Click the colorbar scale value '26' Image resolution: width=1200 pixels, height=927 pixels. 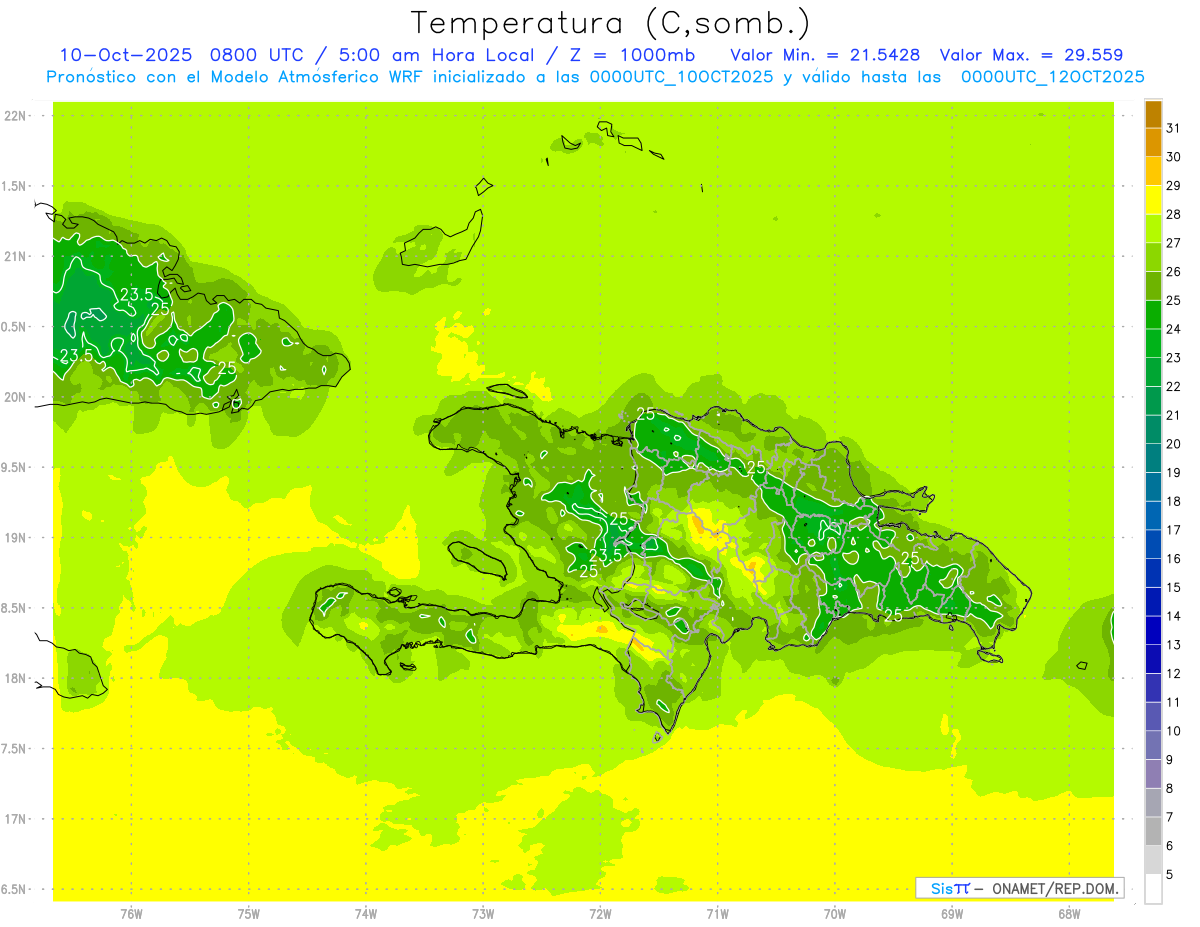click(x=1174, y=272)
